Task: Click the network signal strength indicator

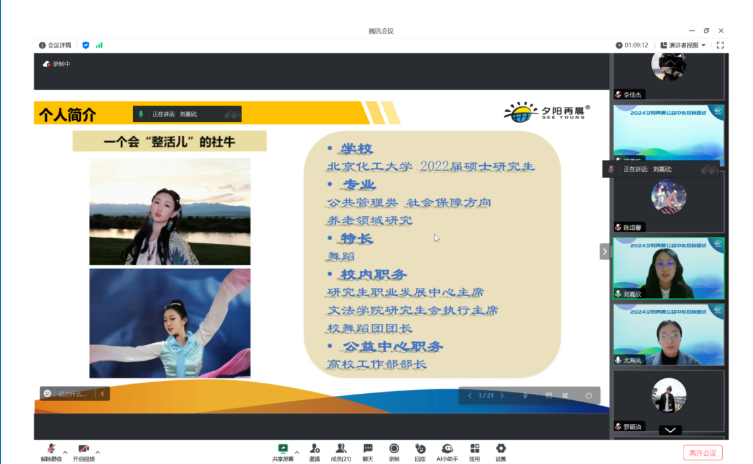Action: click(x=100, y=45)
